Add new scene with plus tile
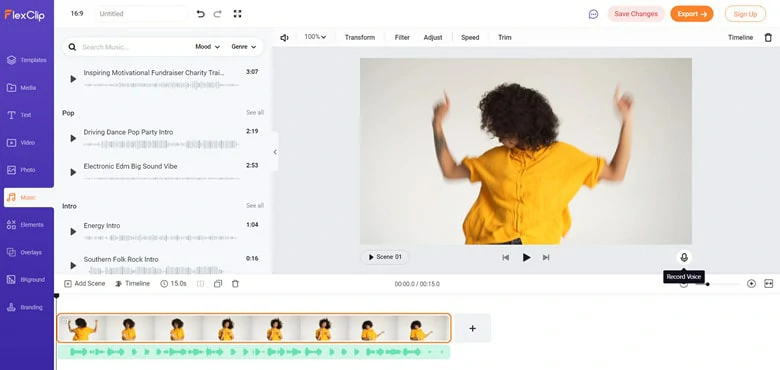780x370 pixels. [473, 328]
